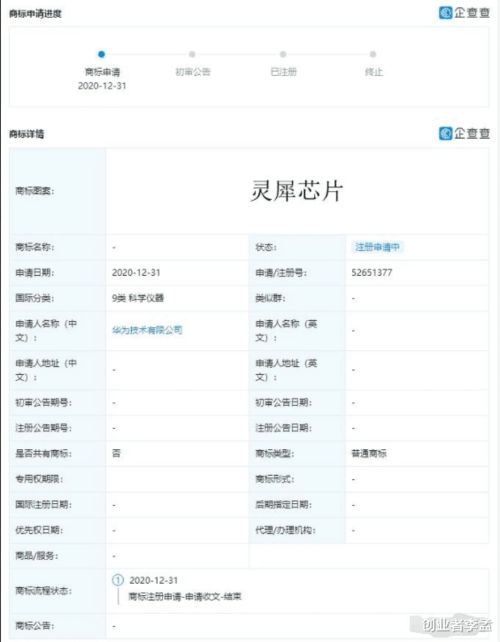The image size is (500, 642).
Task: Click the 已注册 step label
Action: (283, 72)
